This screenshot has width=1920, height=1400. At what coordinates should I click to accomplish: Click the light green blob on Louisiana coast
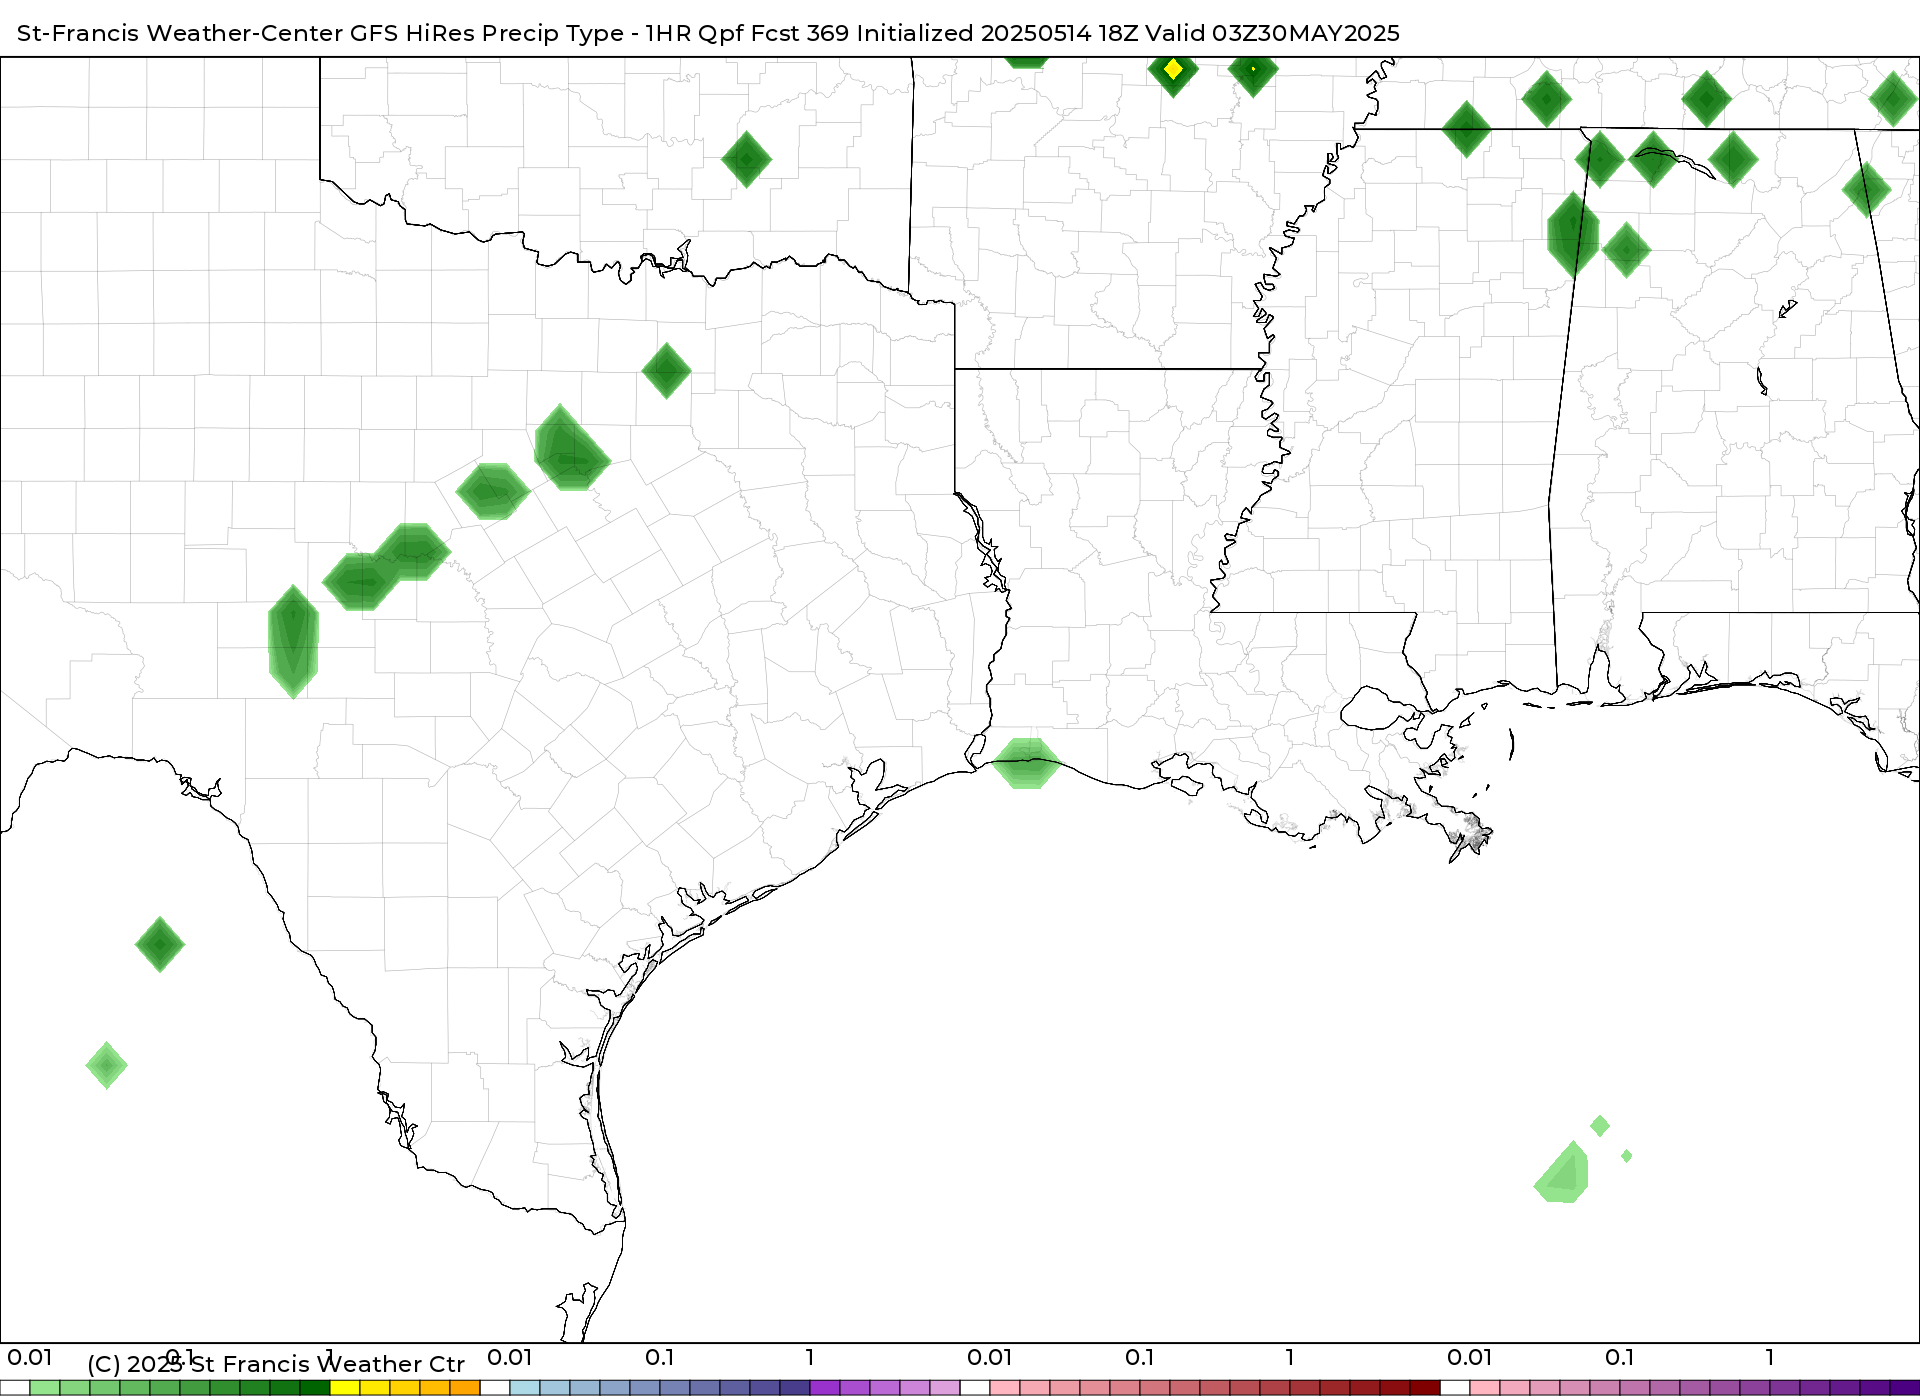tap(1025, 764)
